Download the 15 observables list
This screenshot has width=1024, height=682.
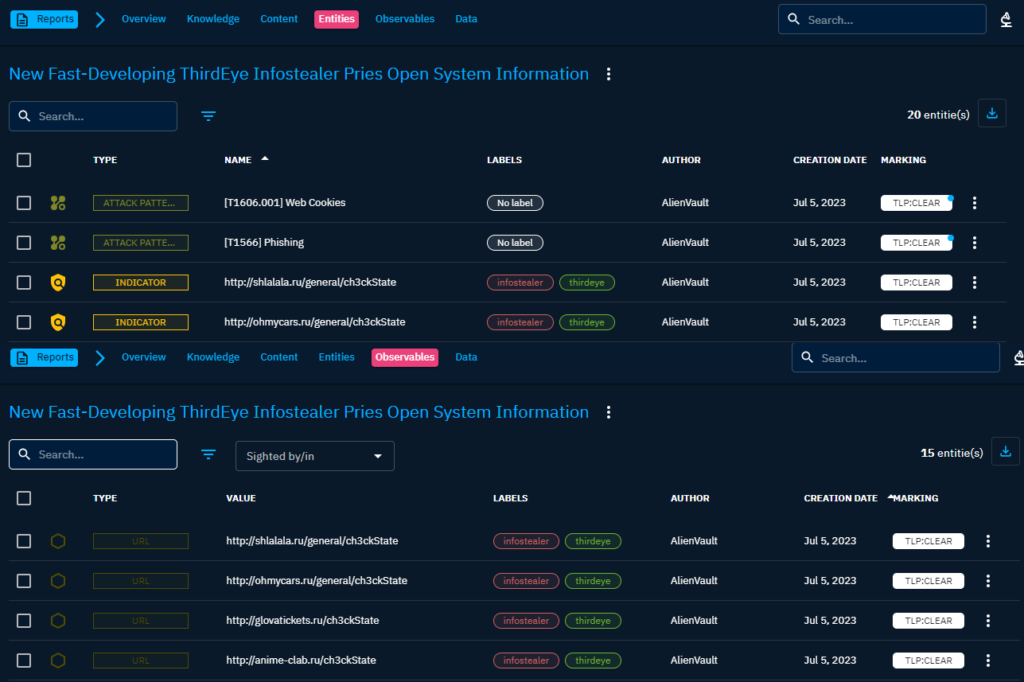[1005, 452]
